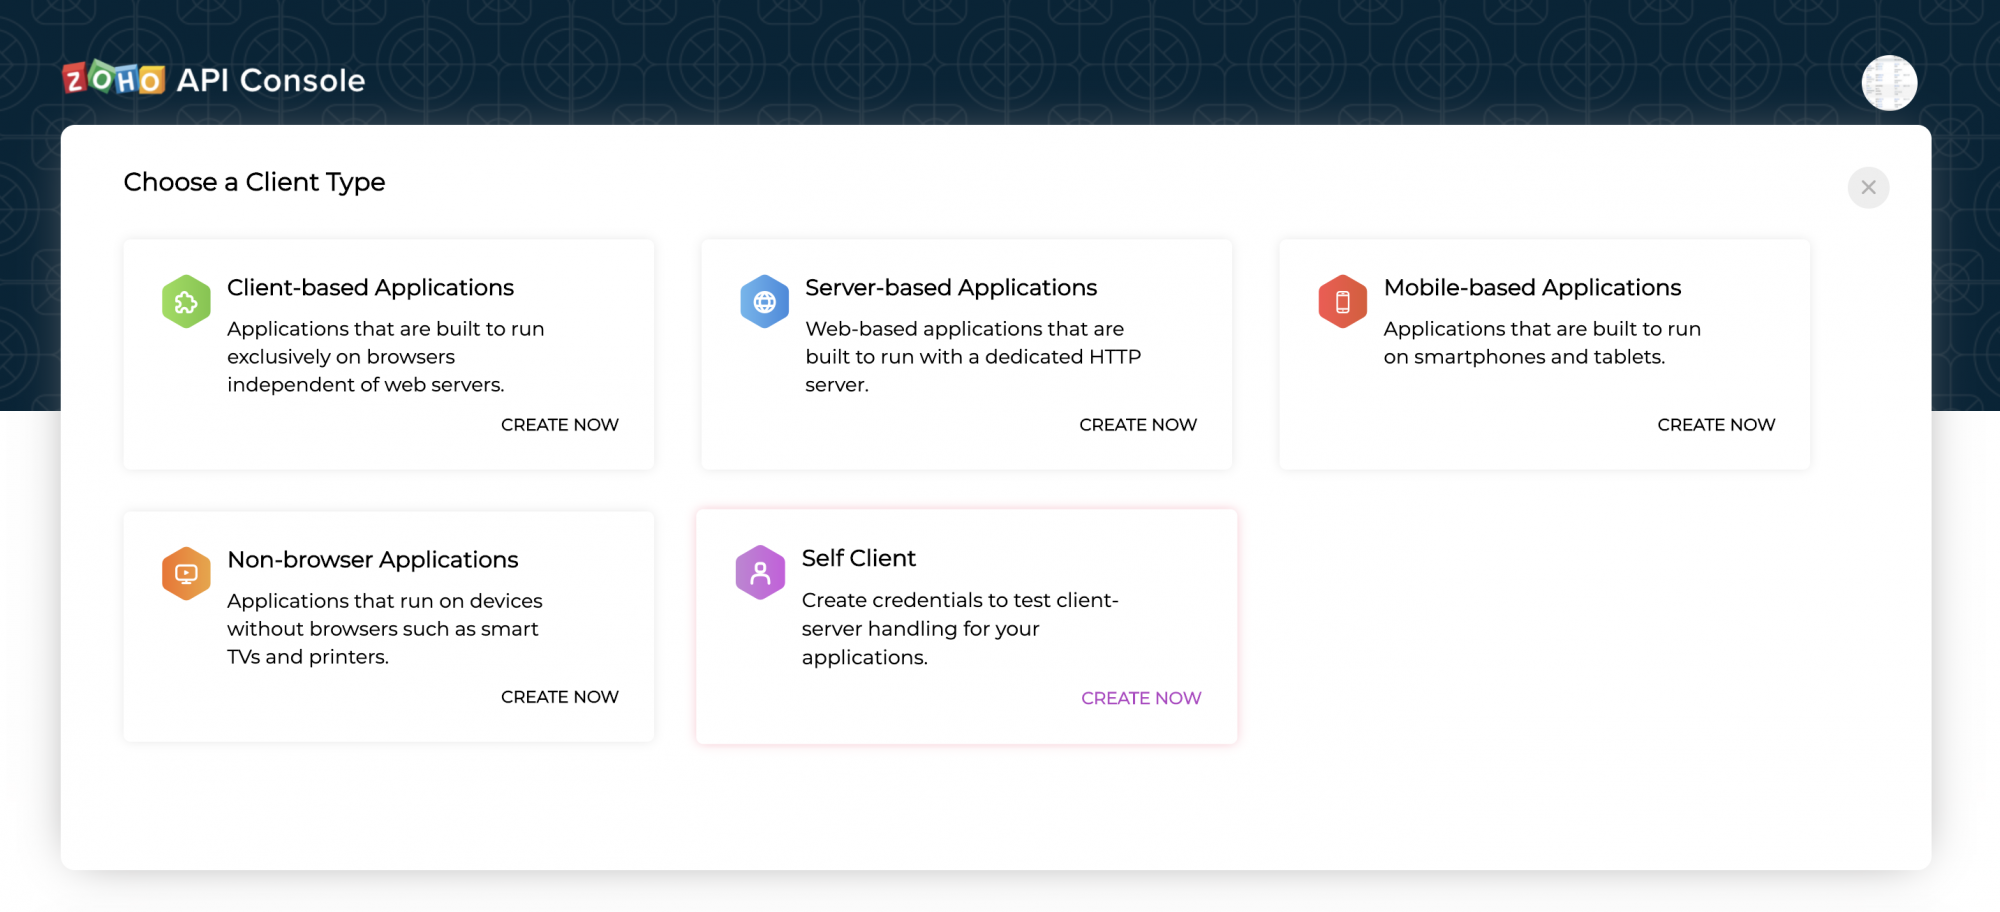Open the user profile avatar
Viewport: 2000px width, 912px height.
click(x=1888, y=83)
